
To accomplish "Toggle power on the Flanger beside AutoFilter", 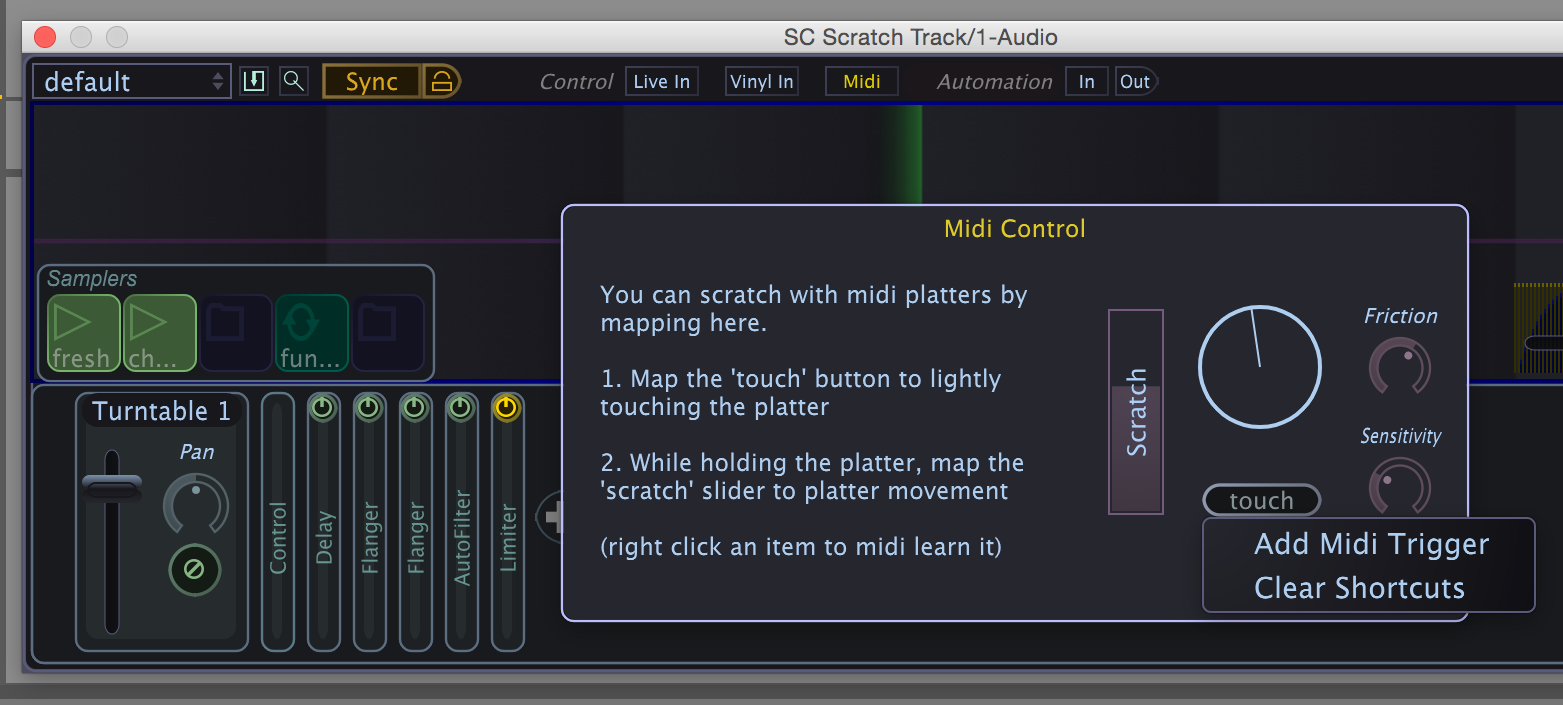I will pos(415,408).
